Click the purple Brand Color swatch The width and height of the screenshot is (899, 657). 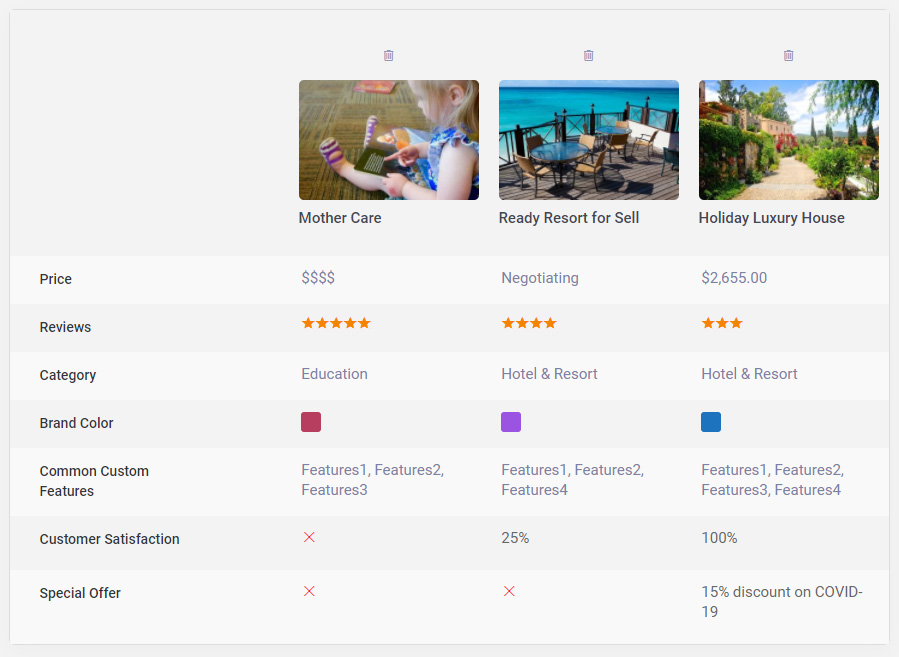(511, 422)
